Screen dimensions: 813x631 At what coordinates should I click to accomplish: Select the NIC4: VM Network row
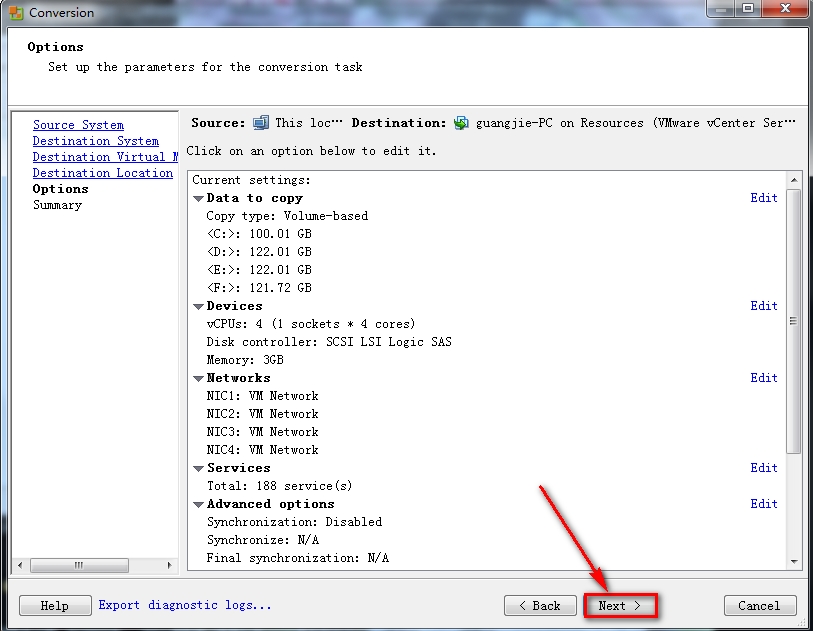262,450
